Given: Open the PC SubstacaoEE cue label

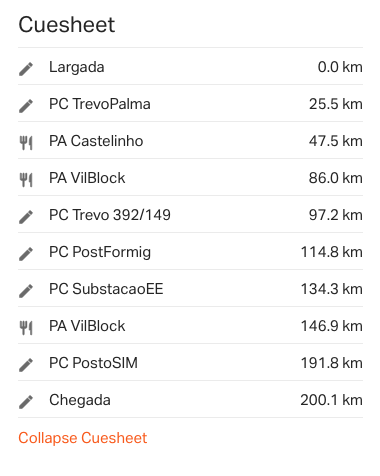Looking at the screenshot, I should pos(106,289).
